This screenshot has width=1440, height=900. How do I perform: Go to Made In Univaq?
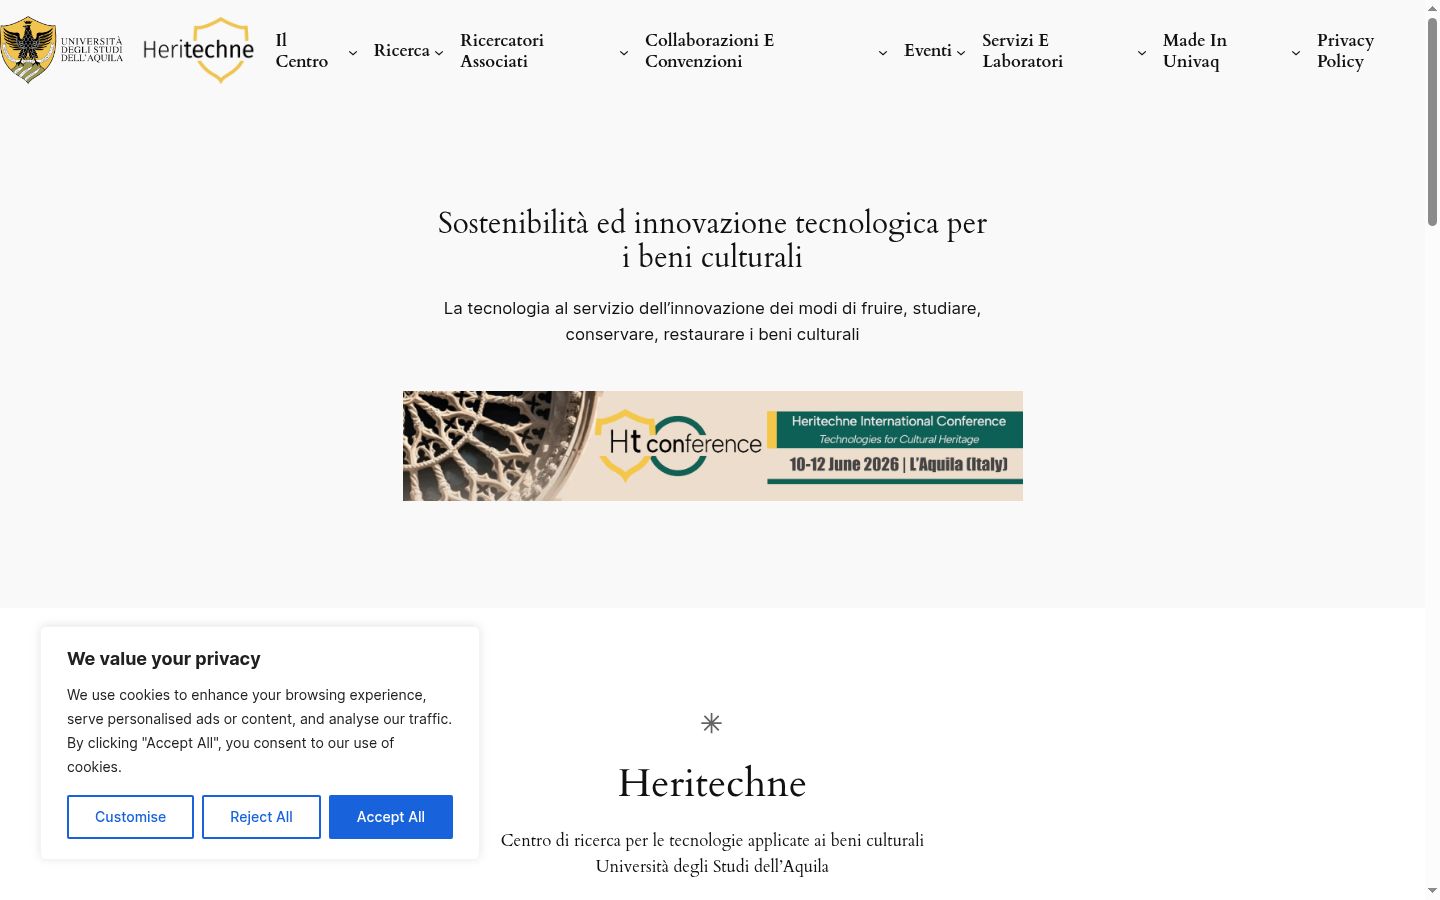coord(1195,50)
